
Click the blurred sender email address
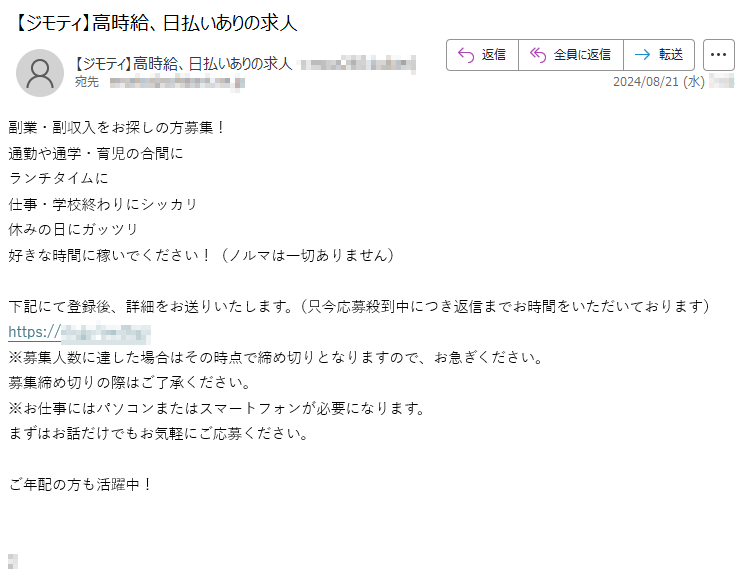point(358,64)
